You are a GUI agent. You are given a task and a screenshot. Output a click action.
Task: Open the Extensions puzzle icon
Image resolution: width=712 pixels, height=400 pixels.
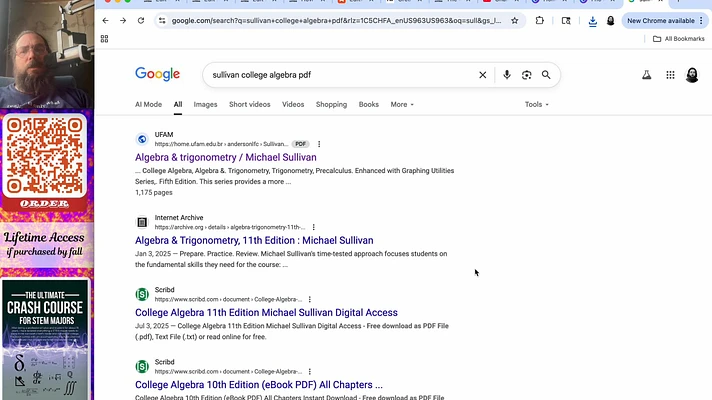[539, 20]
